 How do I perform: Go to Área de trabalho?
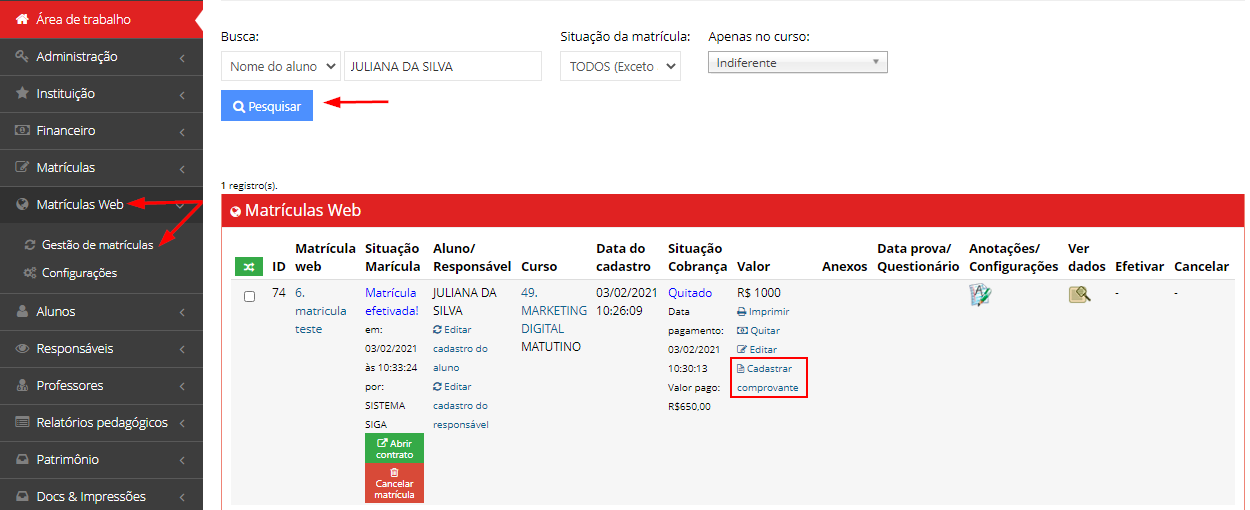[x=83, y=19]
